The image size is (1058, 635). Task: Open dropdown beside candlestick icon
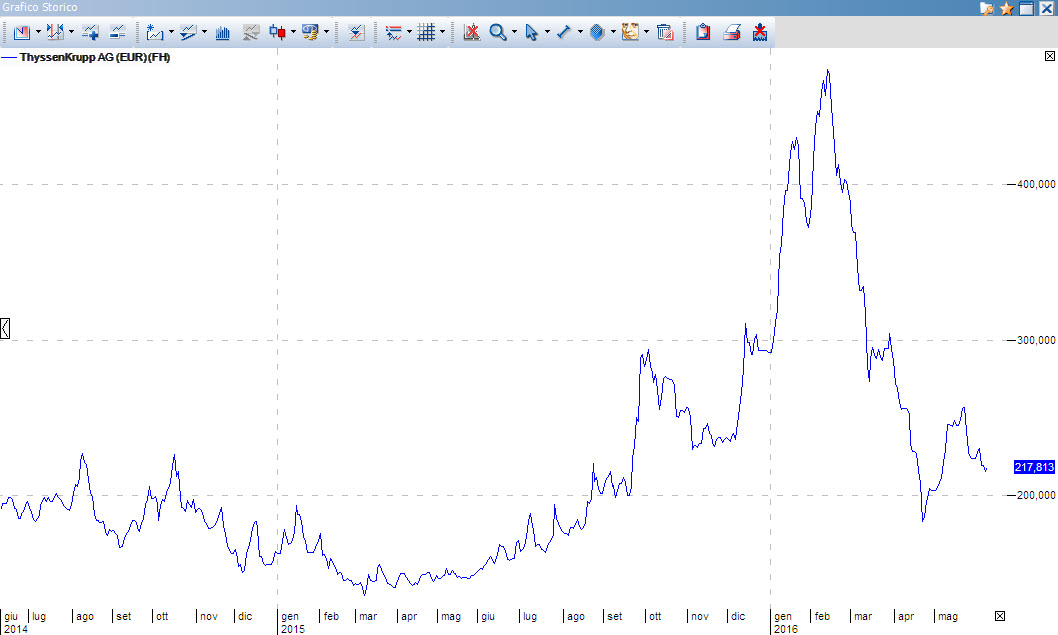click(x=293, y=32)
